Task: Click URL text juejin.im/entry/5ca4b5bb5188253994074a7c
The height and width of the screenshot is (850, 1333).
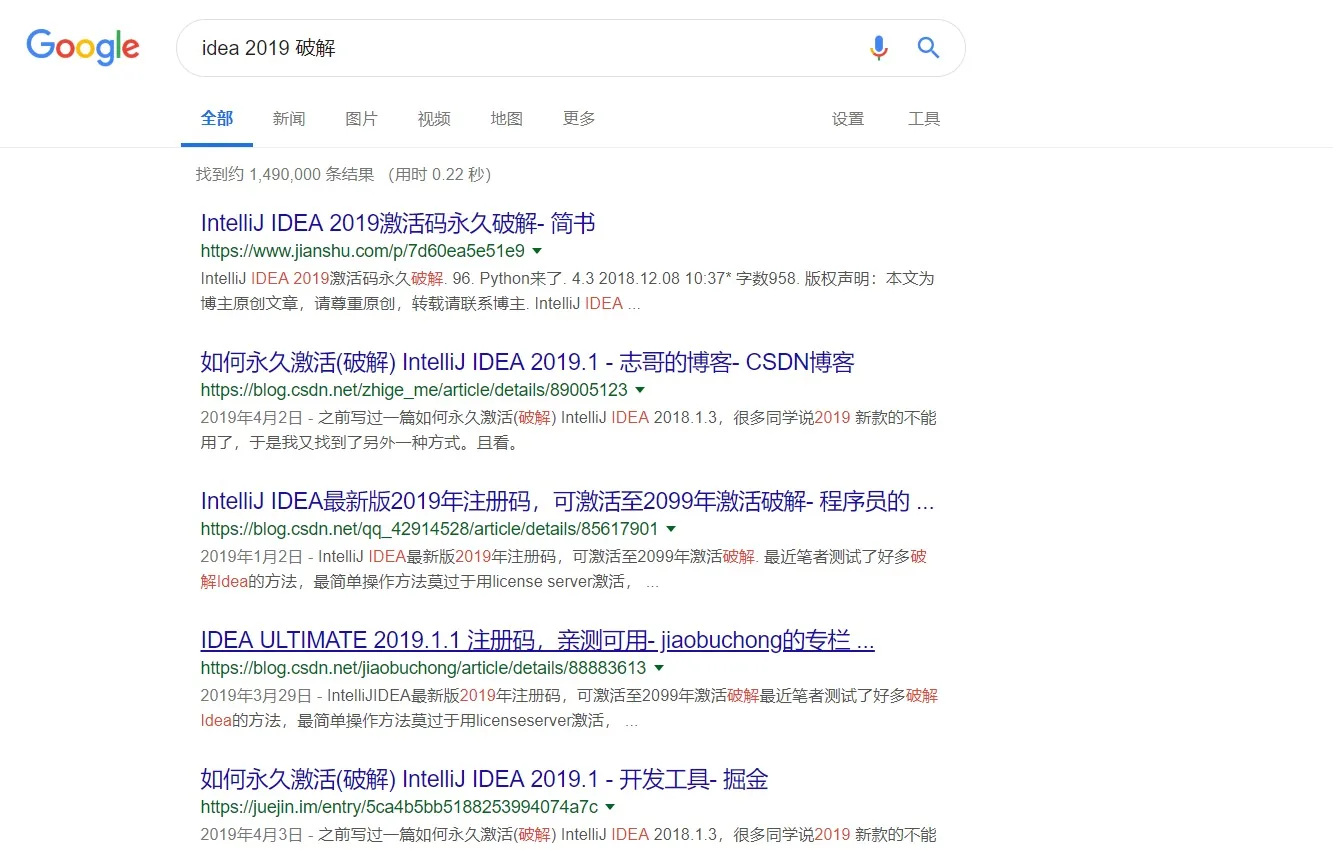Action: [x=400, y=807]
